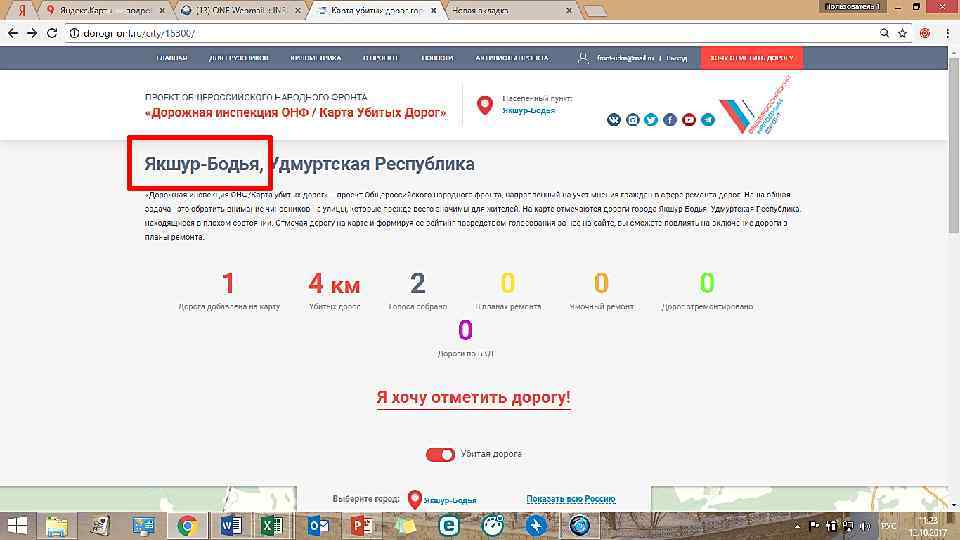This screenshot has height=540, width=960.
Task: Click the green '0' roads repaired counter
Action: (707, 283)
